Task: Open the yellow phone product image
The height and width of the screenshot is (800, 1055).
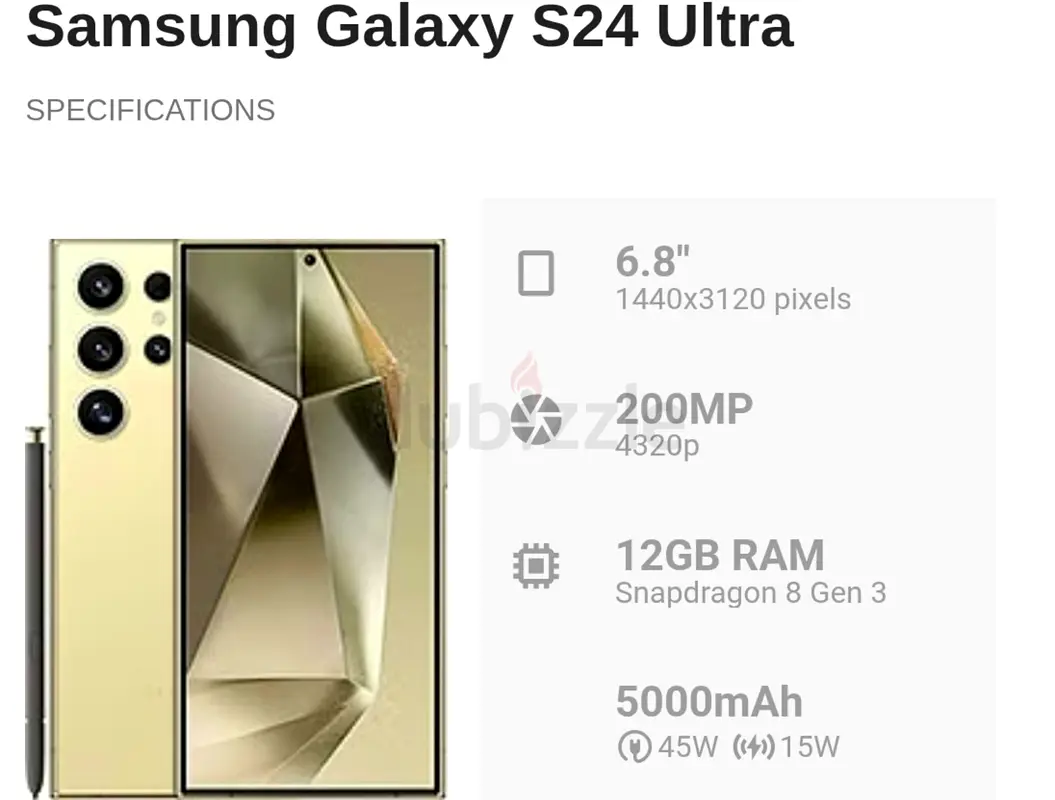Action: 248,518
